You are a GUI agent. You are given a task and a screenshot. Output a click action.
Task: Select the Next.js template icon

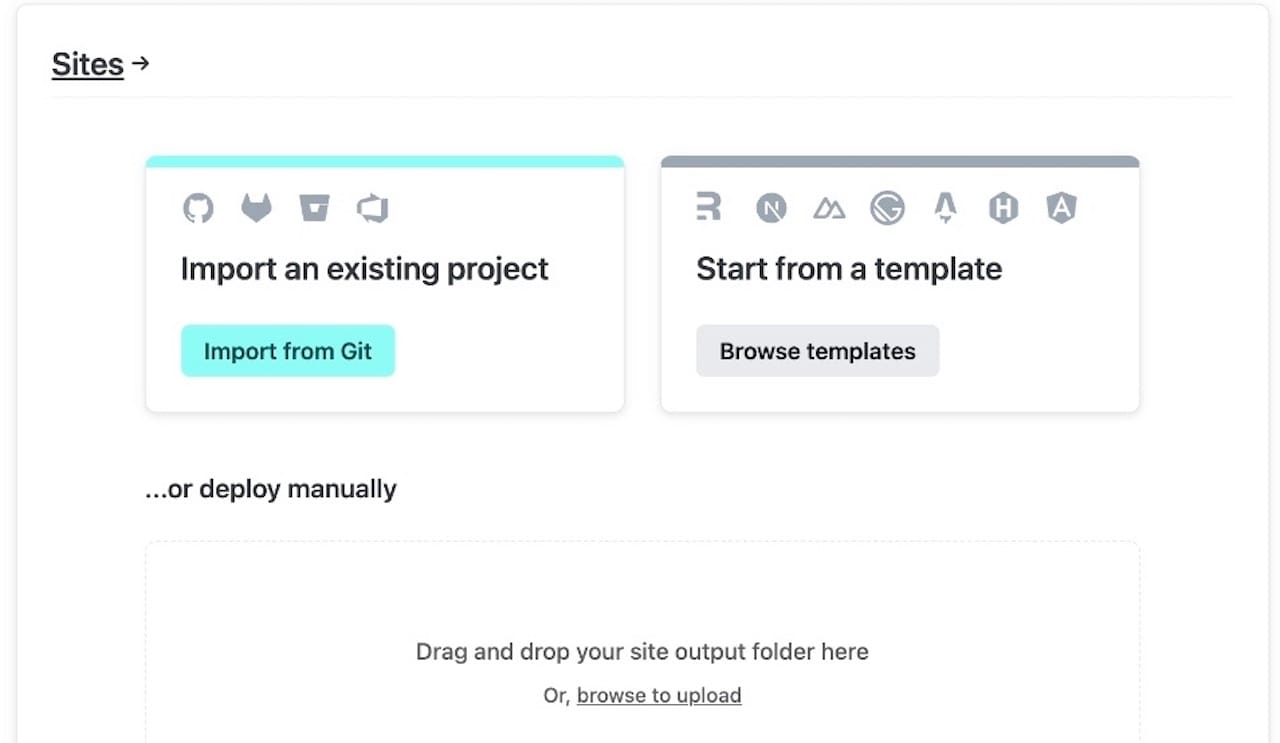pyautogui.click(x=770, y=208)
